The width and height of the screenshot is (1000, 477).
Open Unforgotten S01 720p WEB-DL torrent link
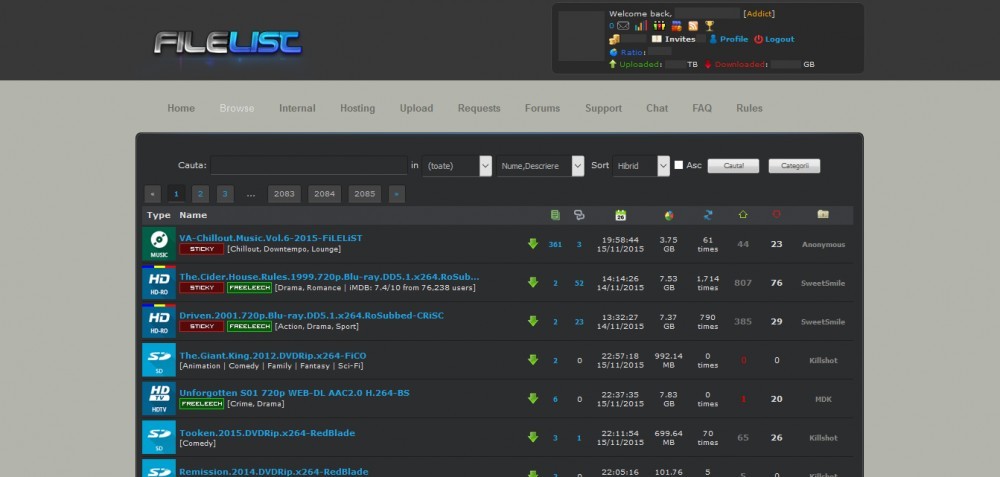(x=294, y=393)
